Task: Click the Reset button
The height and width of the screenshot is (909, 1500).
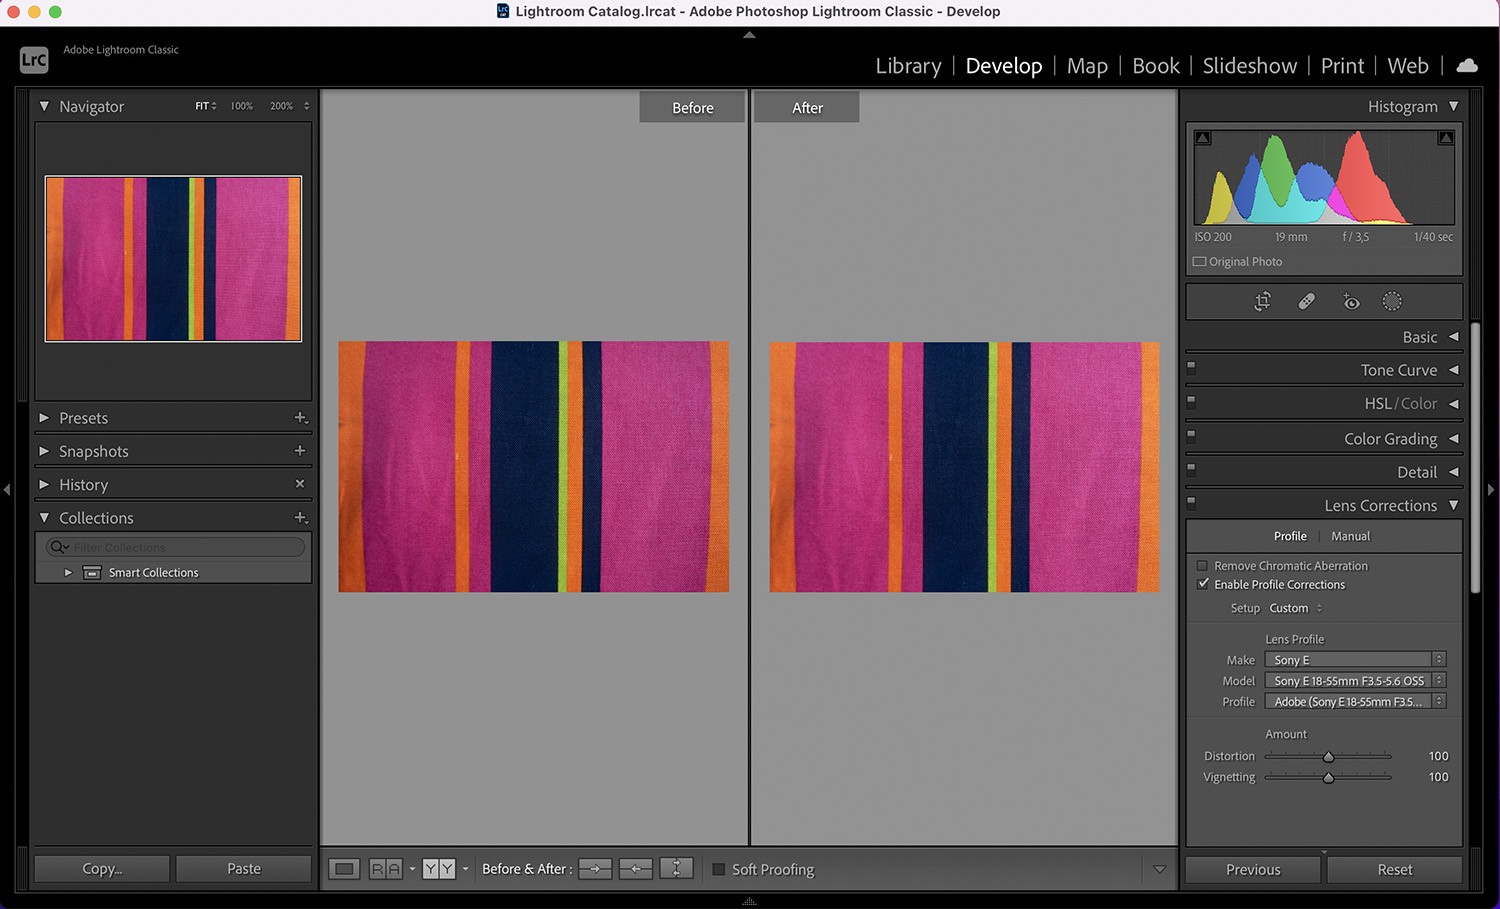Action: point(1394,869)
